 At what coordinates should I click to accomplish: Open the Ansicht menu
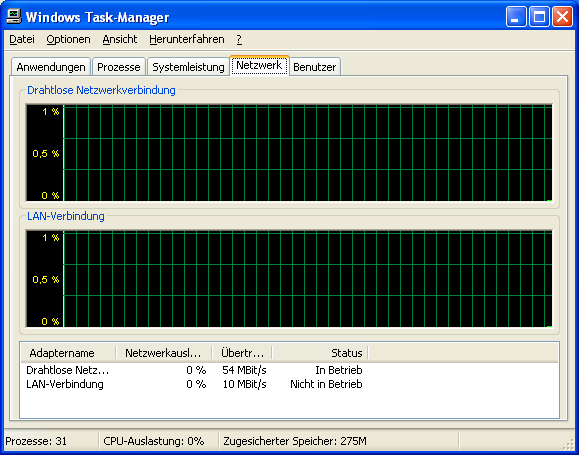120,39
